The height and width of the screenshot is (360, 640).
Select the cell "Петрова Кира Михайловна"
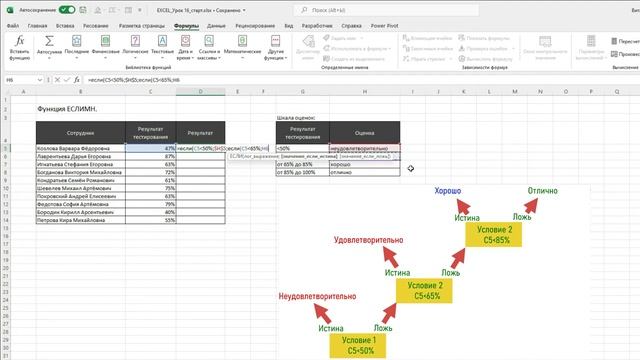(80, 220)
